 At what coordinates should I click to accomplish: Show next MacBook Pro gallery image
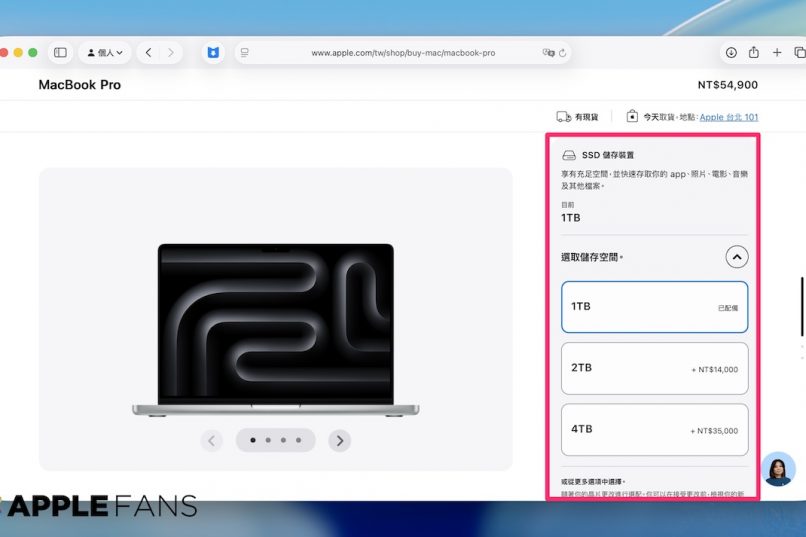tap(340, 440)
